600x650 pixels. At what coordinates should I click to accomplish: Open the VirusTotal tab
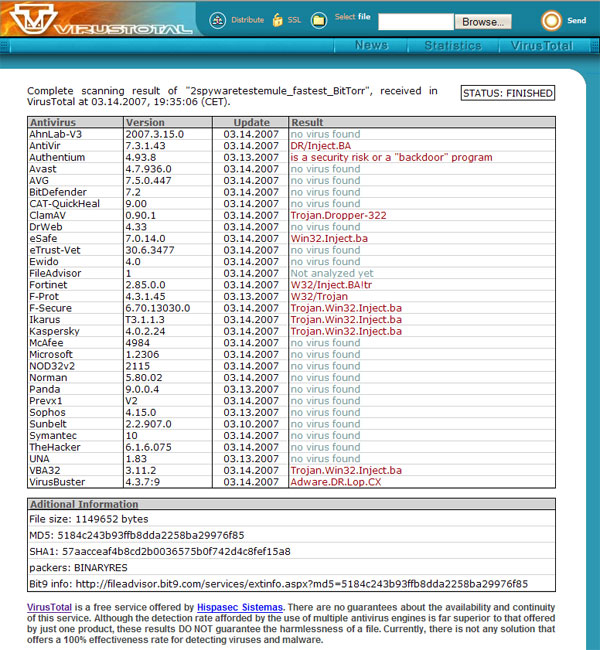click(542, 46)
